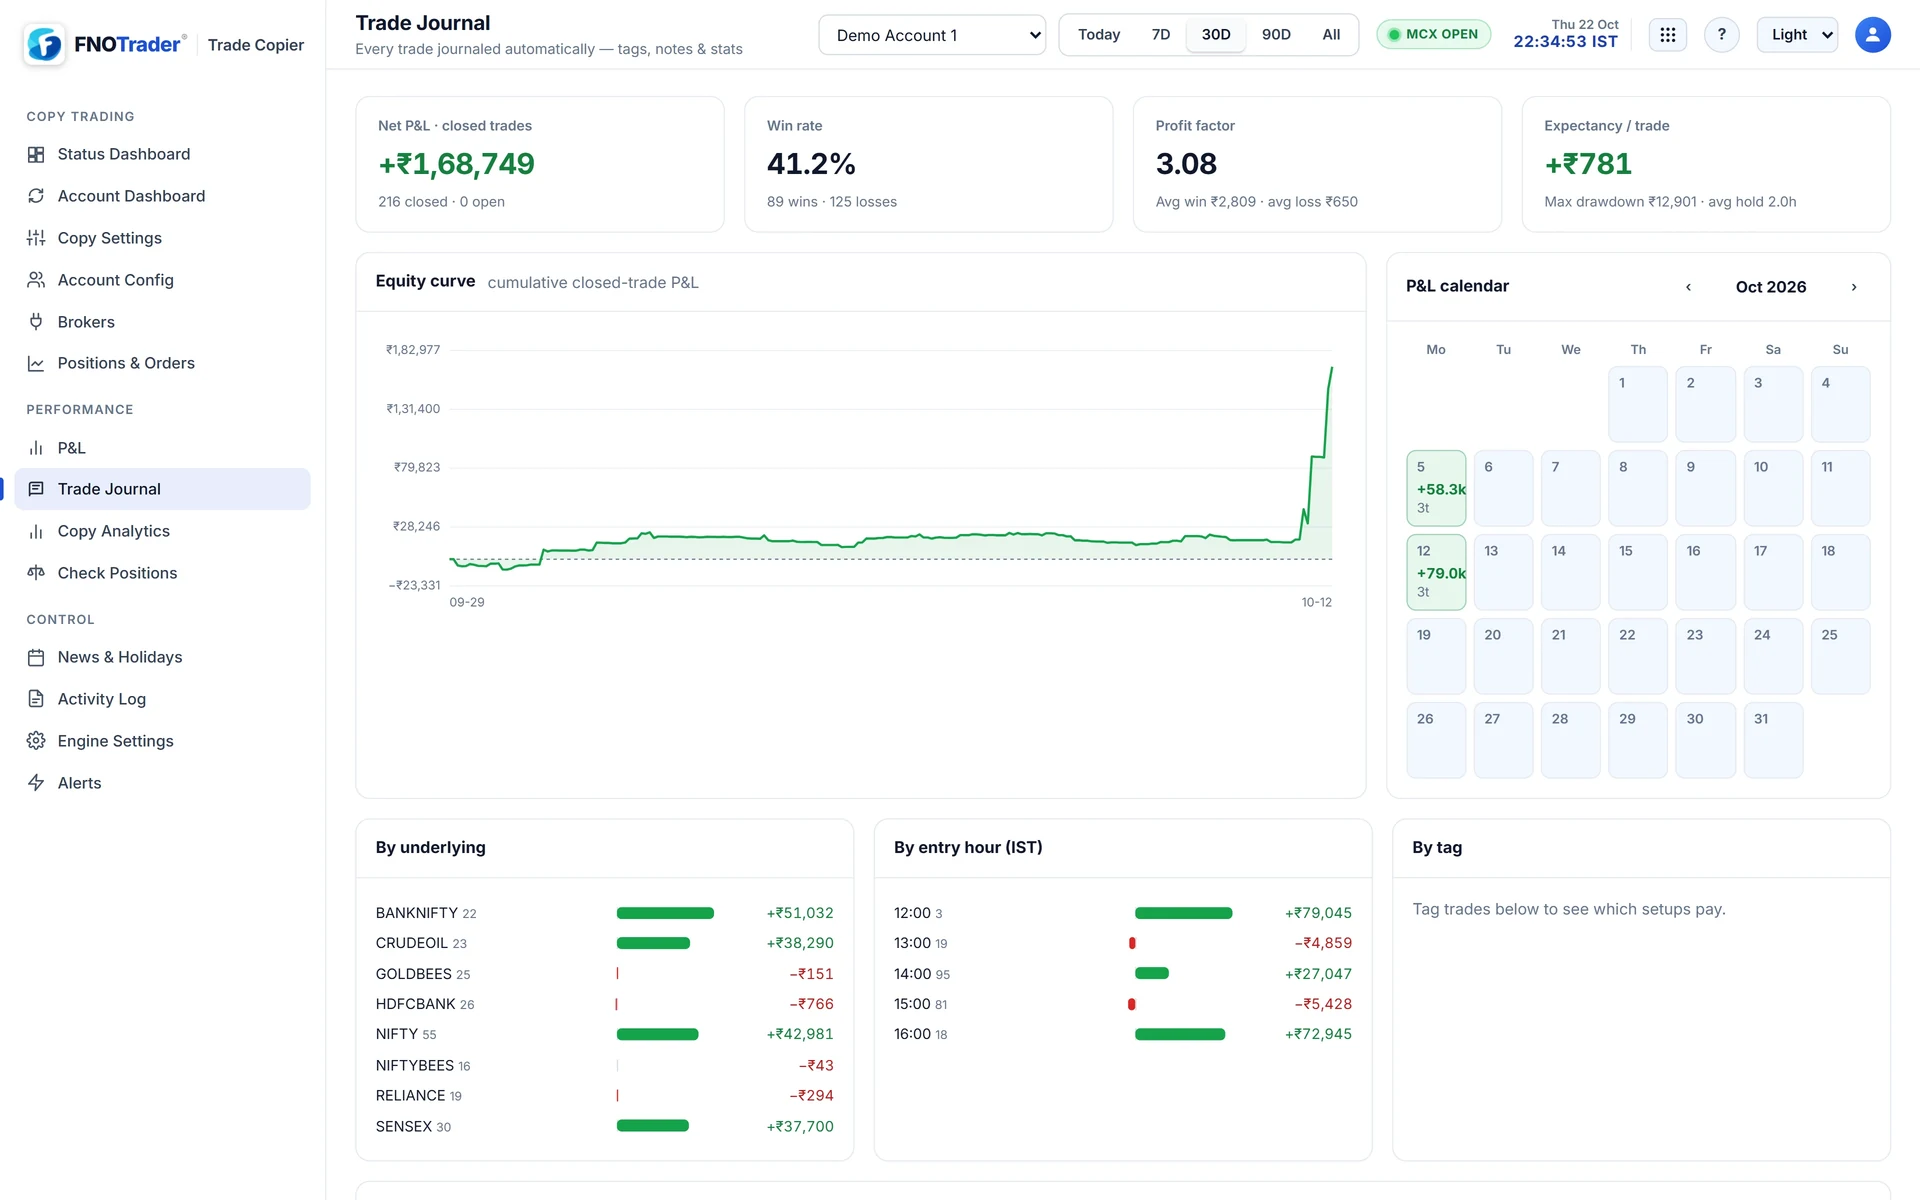
Task: Click Copy Settings sliders icon
Action: point(36,238)
